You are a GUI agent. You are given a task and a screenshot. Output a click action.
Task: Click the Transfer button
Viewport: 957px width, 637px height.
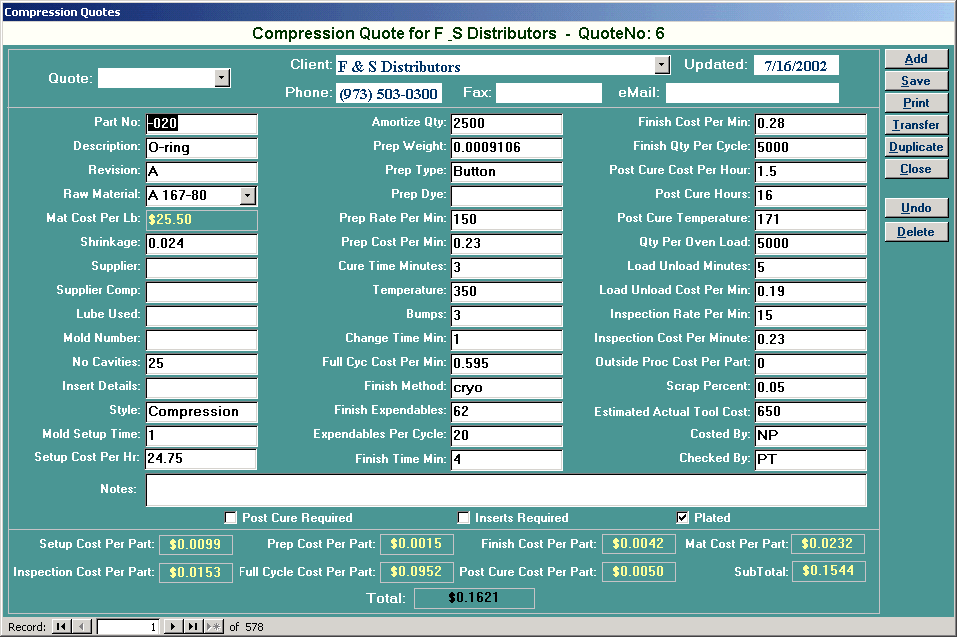[915, 125]
